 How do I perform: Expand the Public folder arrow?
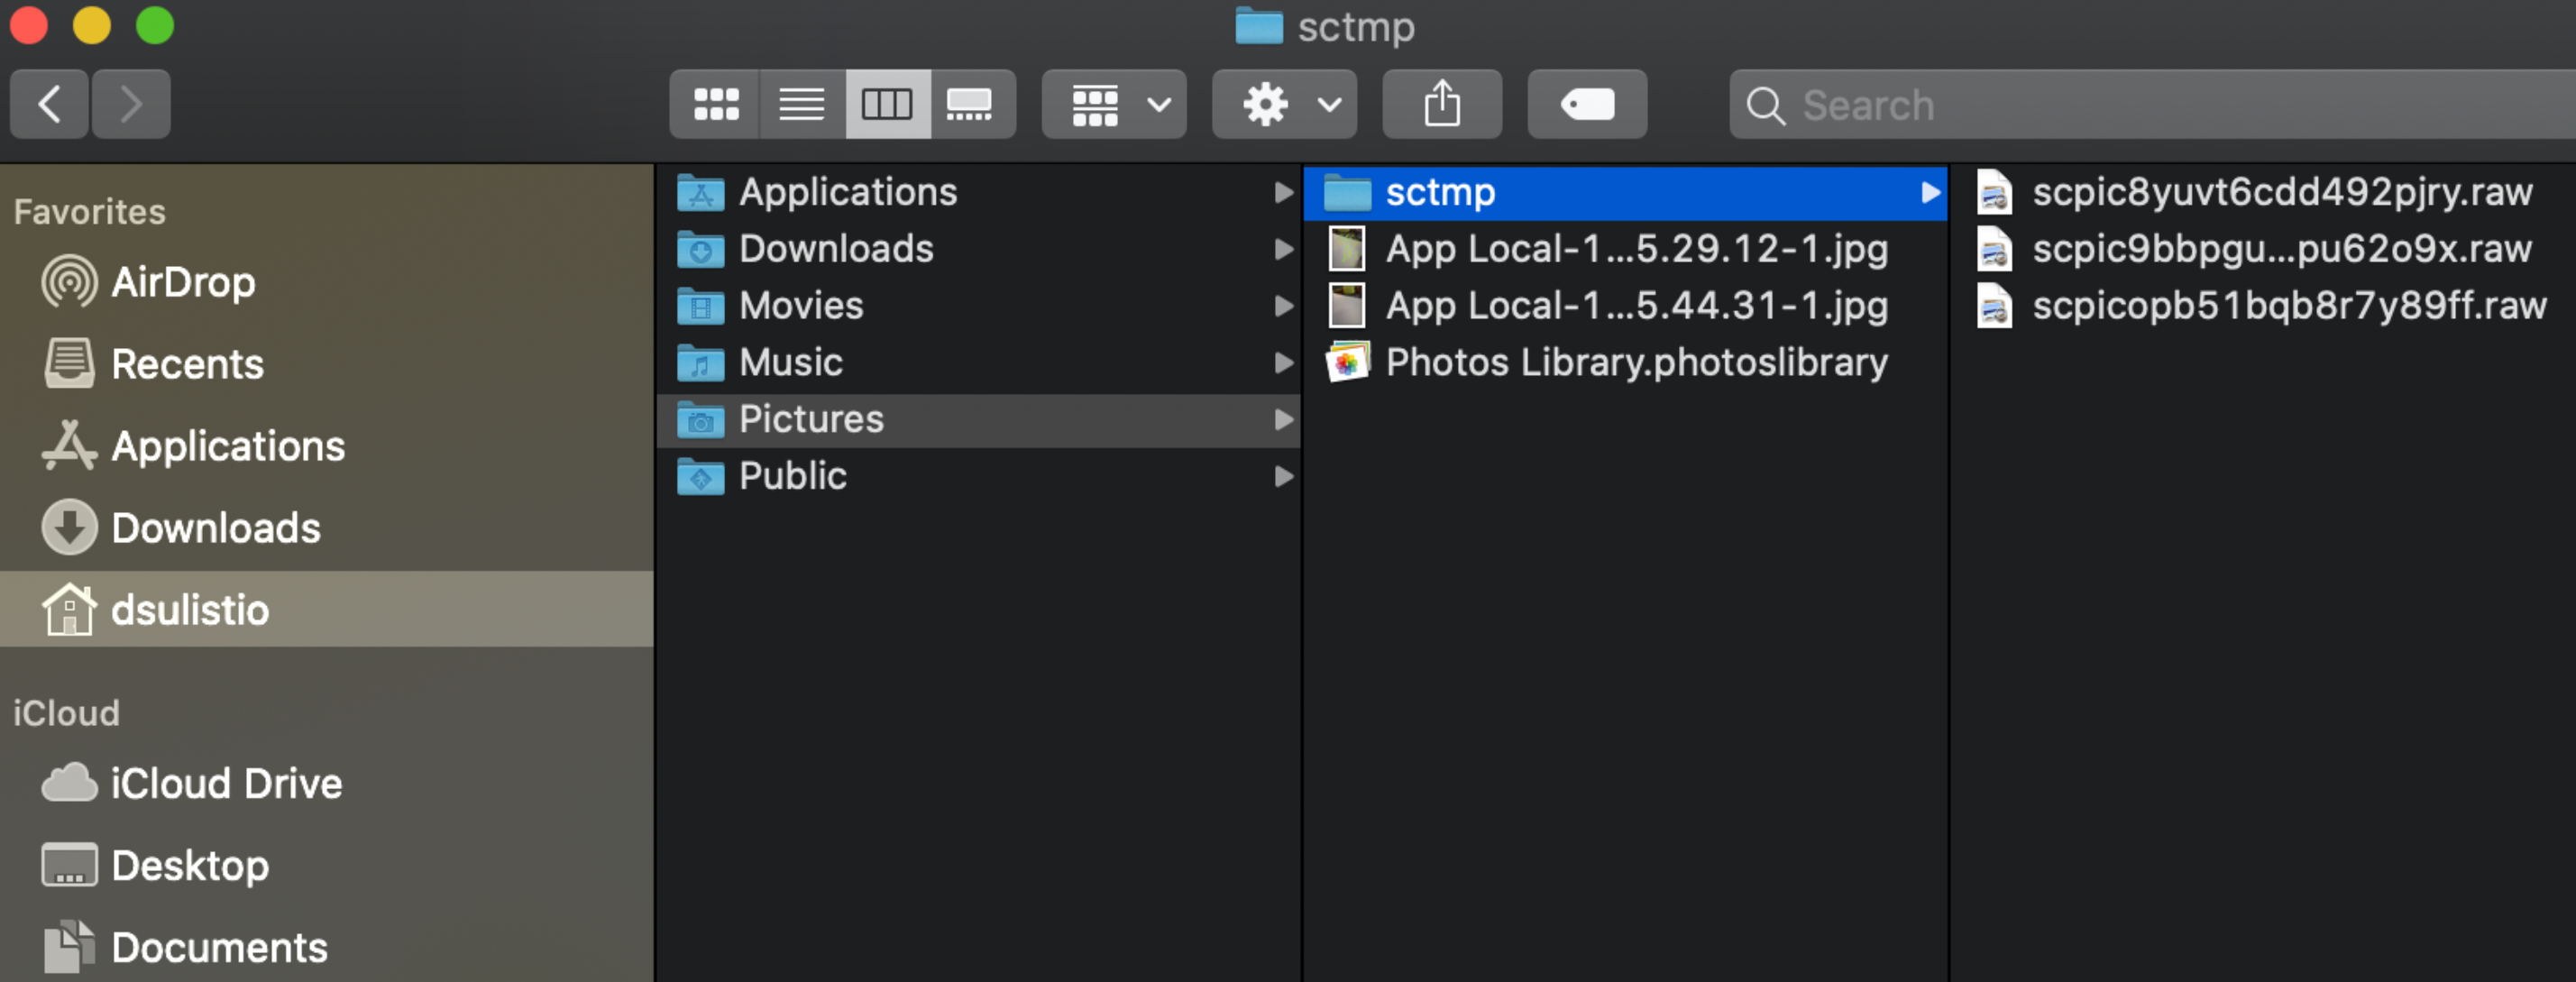pyautogui.click(x=1283, y=476)
